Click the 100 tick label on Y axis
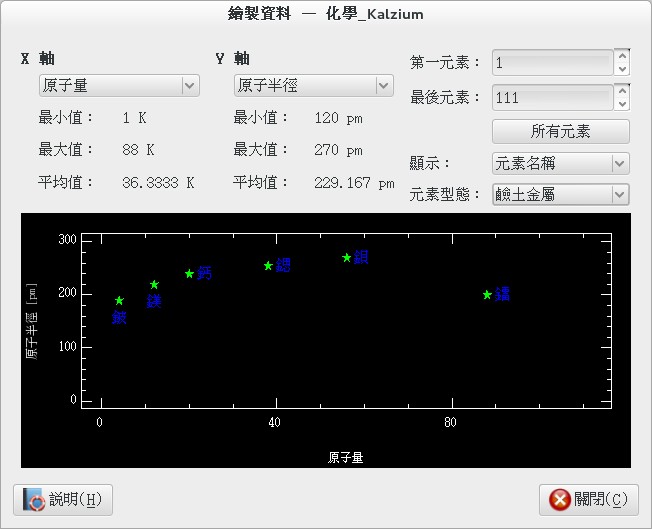The height and width of the screenshot is (529, 652). pyautogui.click(x=67, y=346)
